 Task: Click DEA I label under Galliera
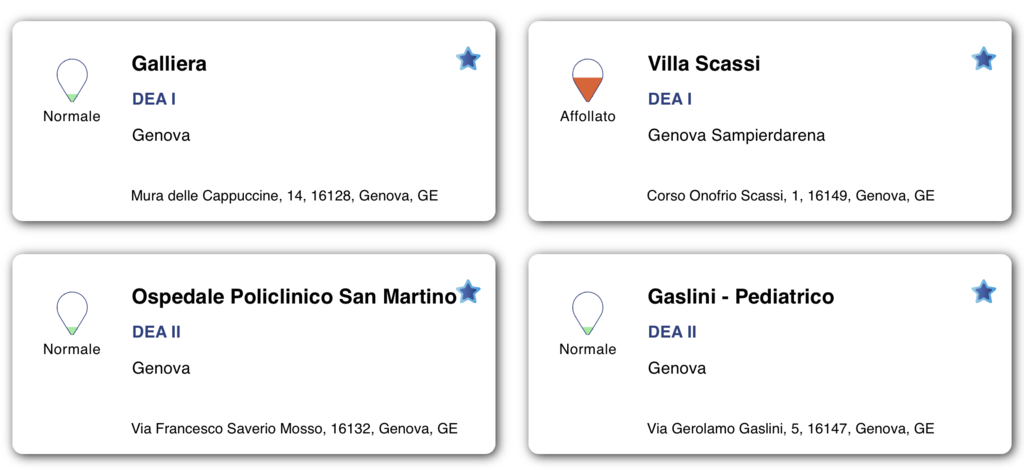pos(154,99)
